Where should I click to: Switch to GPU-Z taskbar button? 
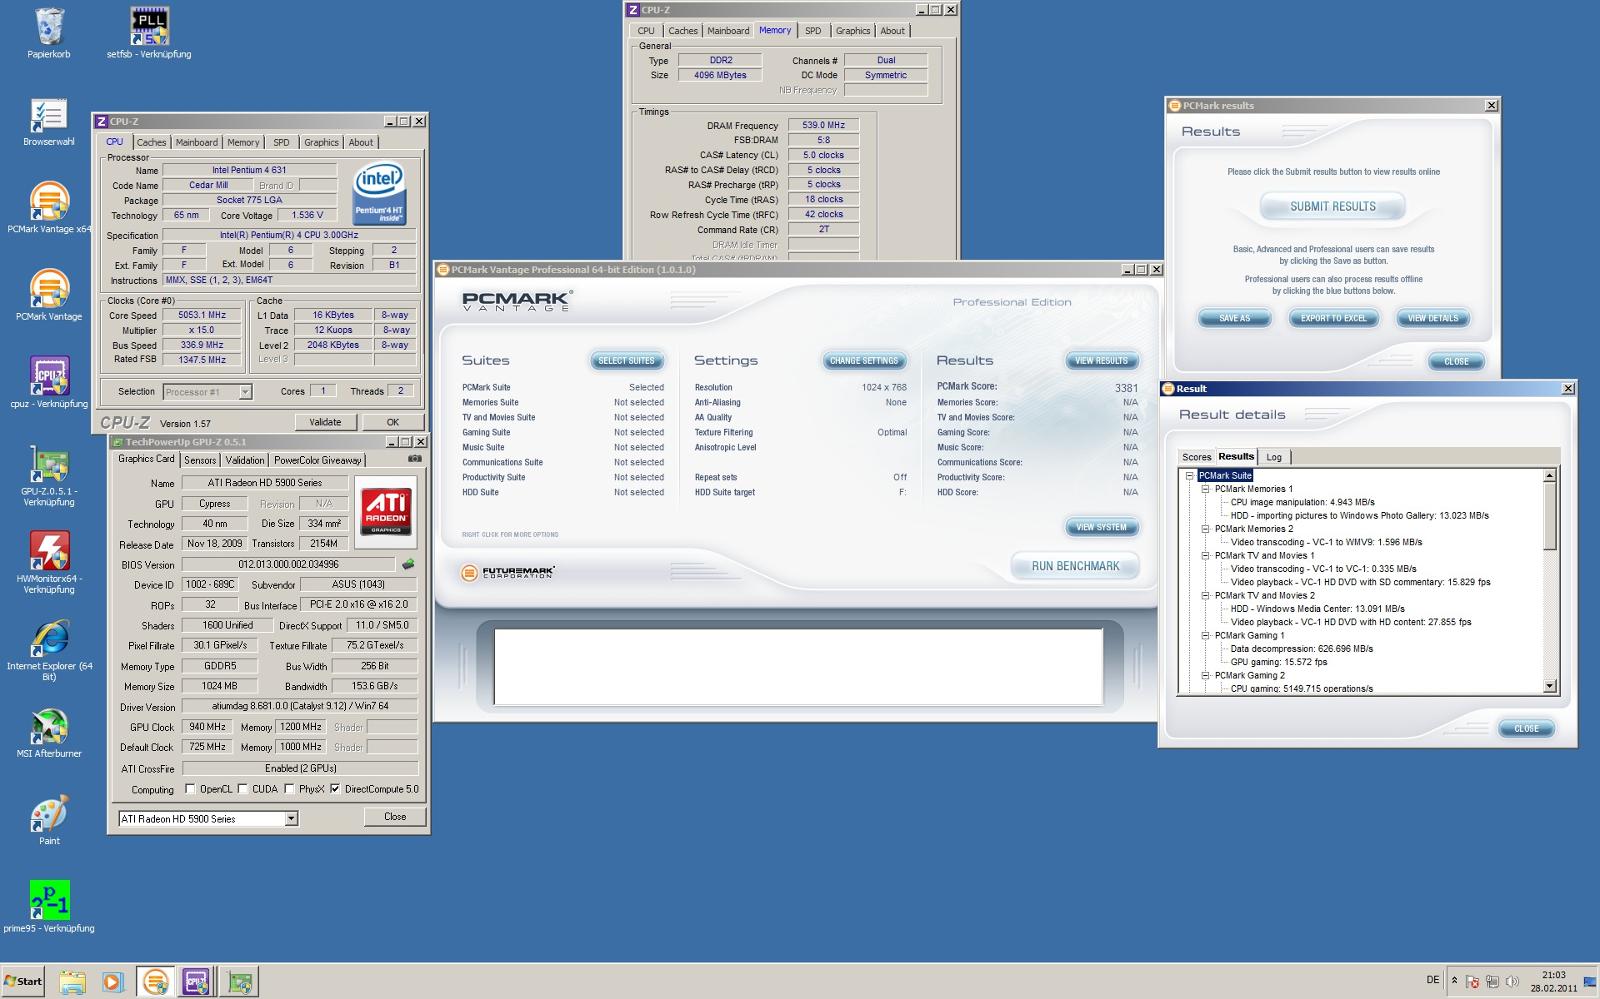coord(238,982)
